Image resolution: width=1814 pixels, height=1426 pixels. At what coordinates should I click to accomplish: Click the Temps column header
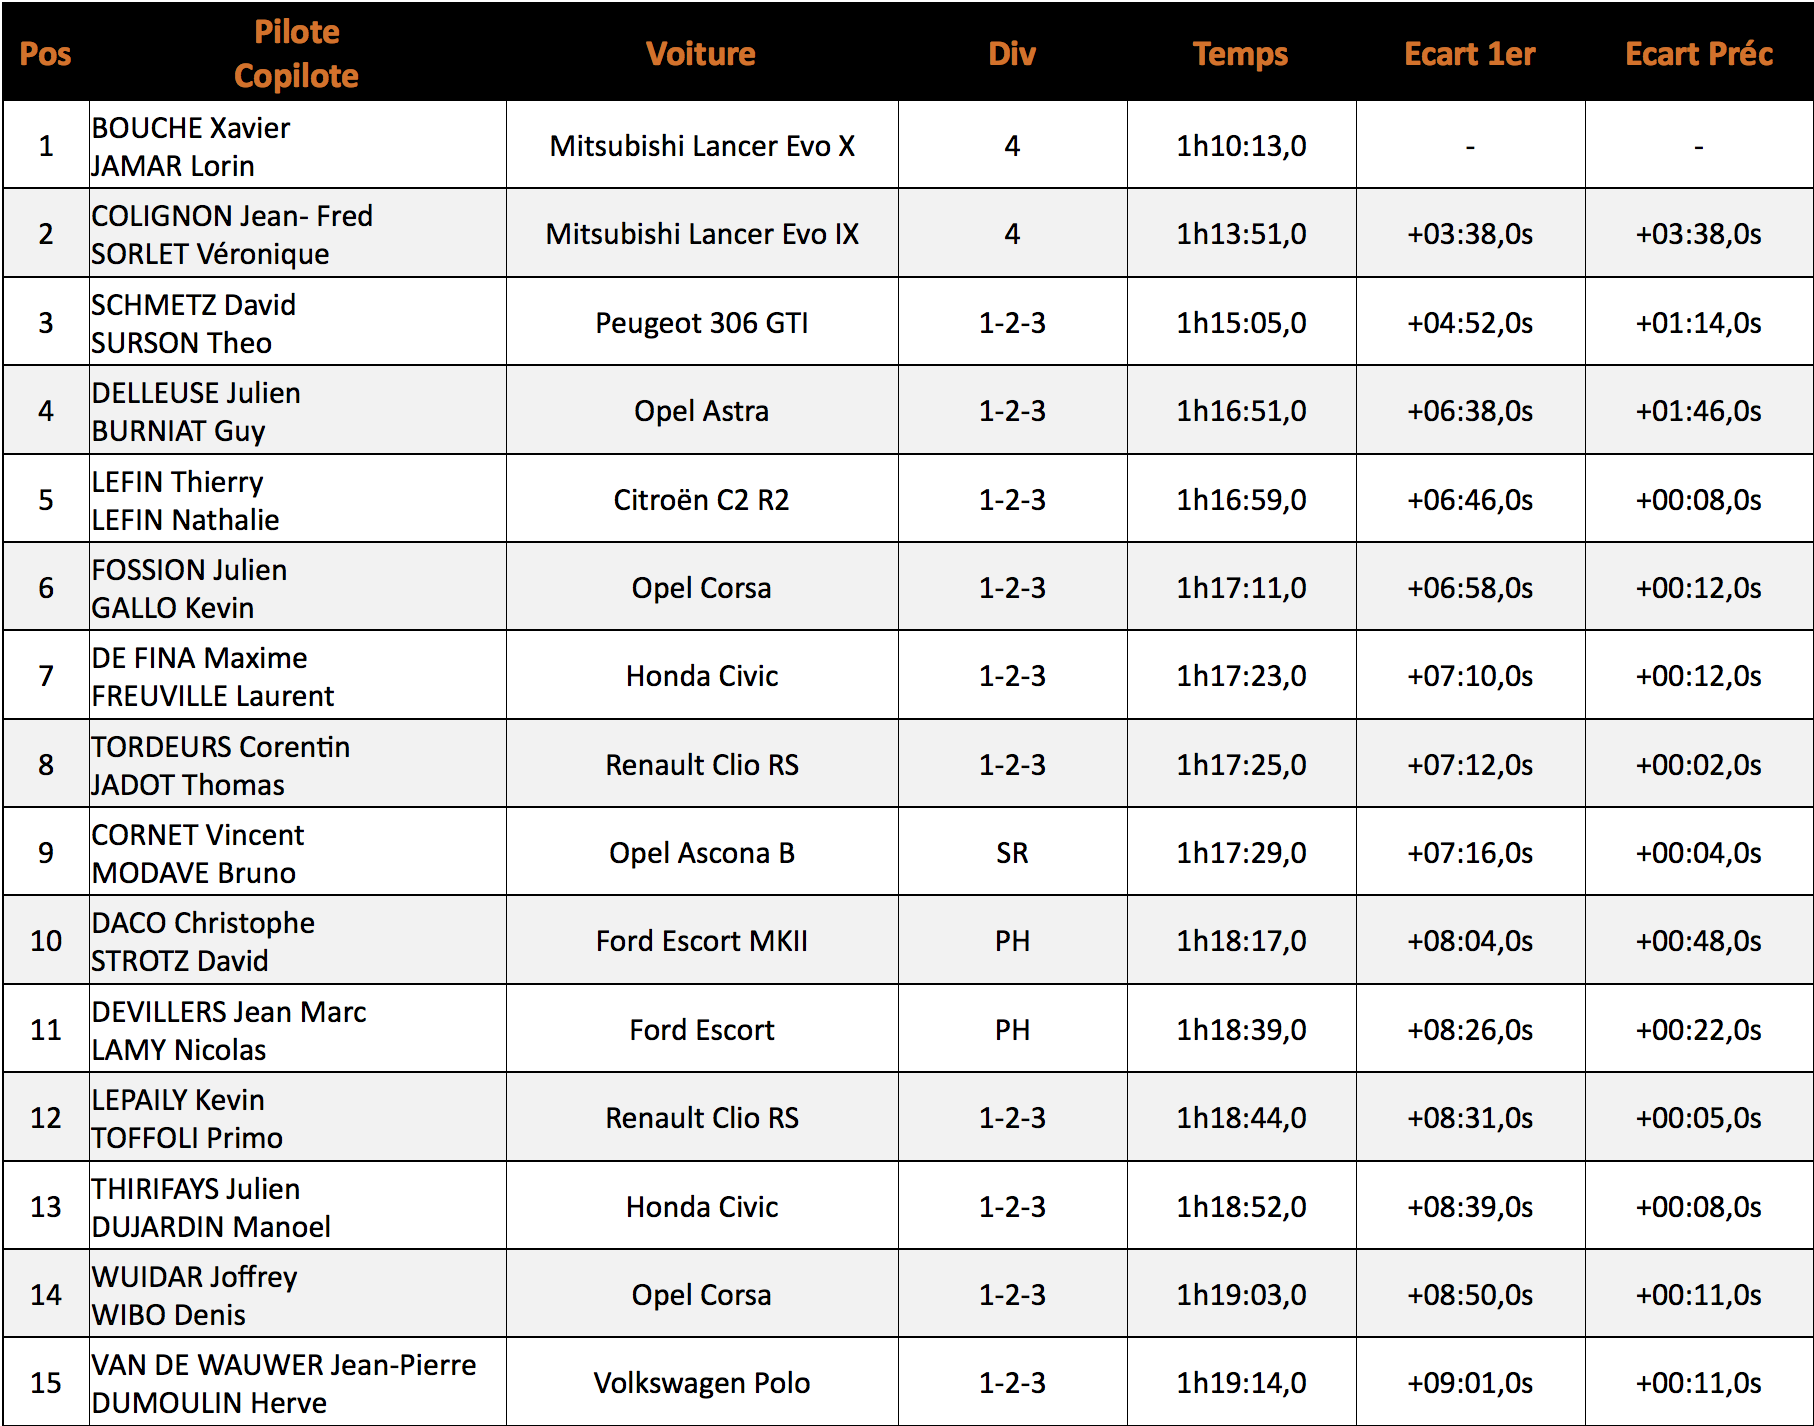click(1241, 53)
